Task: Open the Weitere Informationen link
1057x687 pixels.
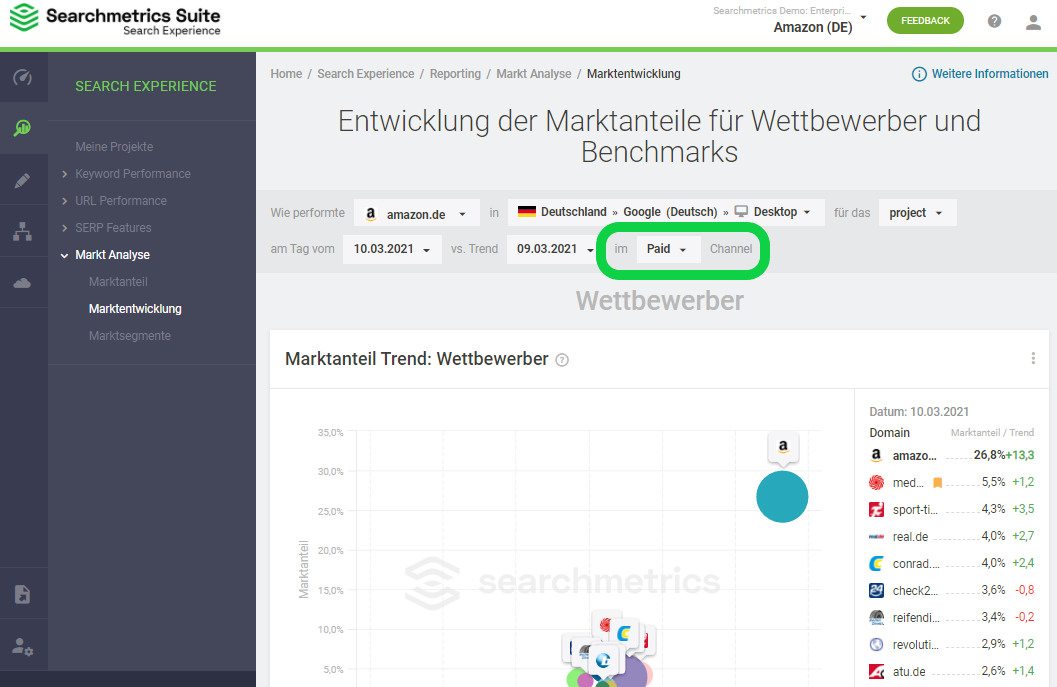Action: 990,74
